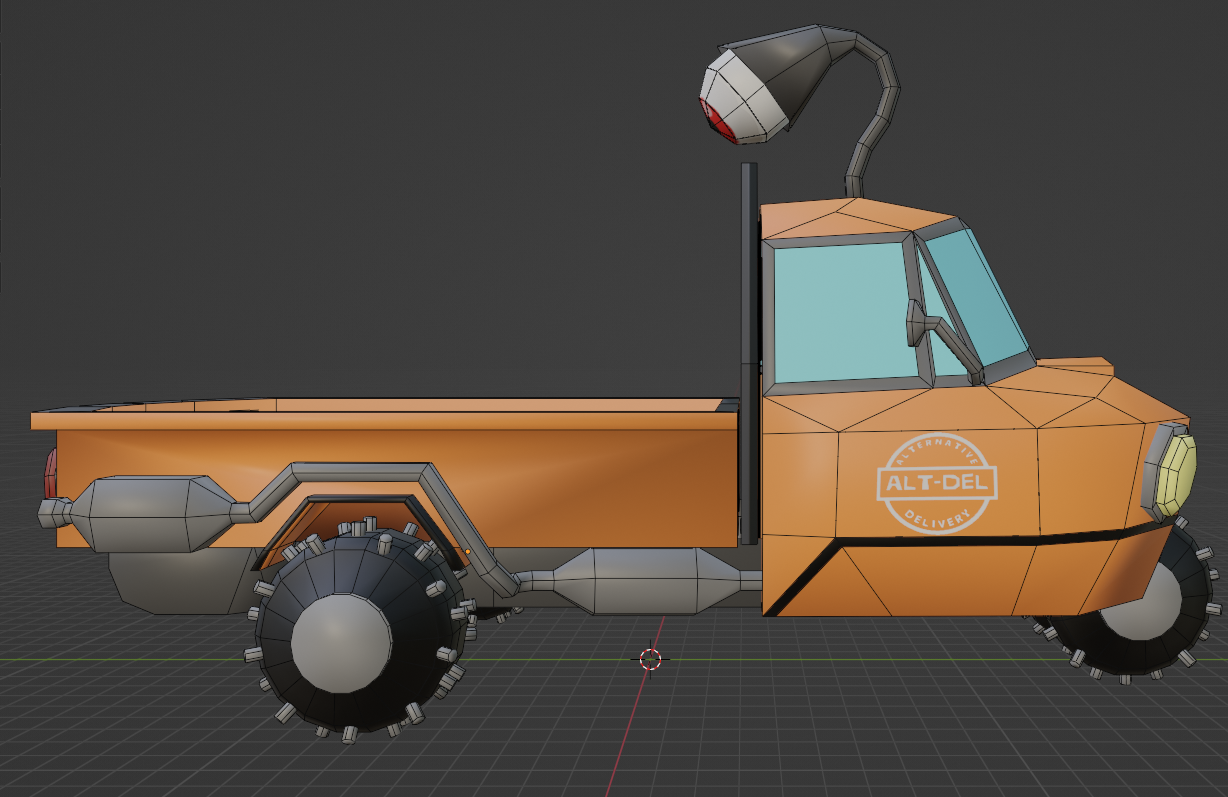Click the red taillight at the truck rear

pos(50,474)
